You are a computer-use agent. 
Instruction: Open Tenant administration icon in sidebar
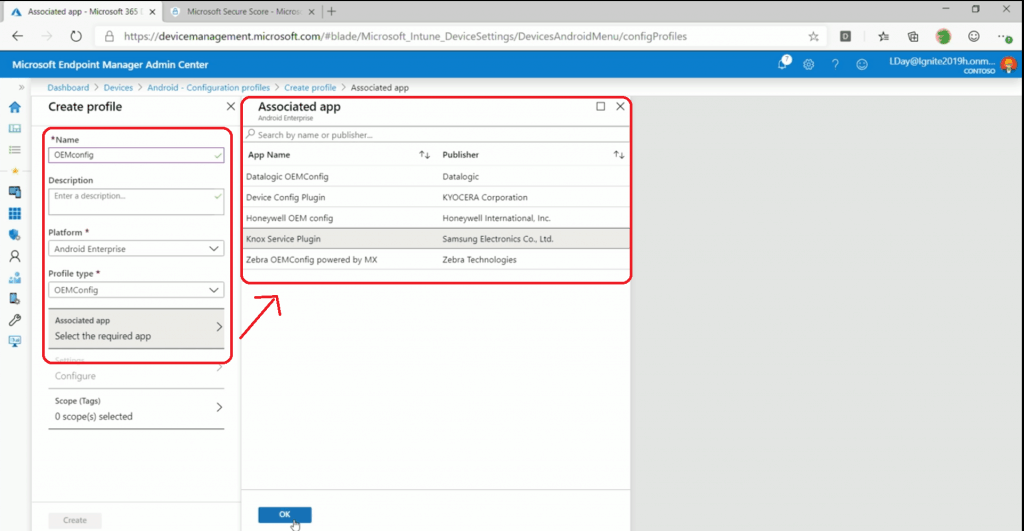click(x=15, y=298)
